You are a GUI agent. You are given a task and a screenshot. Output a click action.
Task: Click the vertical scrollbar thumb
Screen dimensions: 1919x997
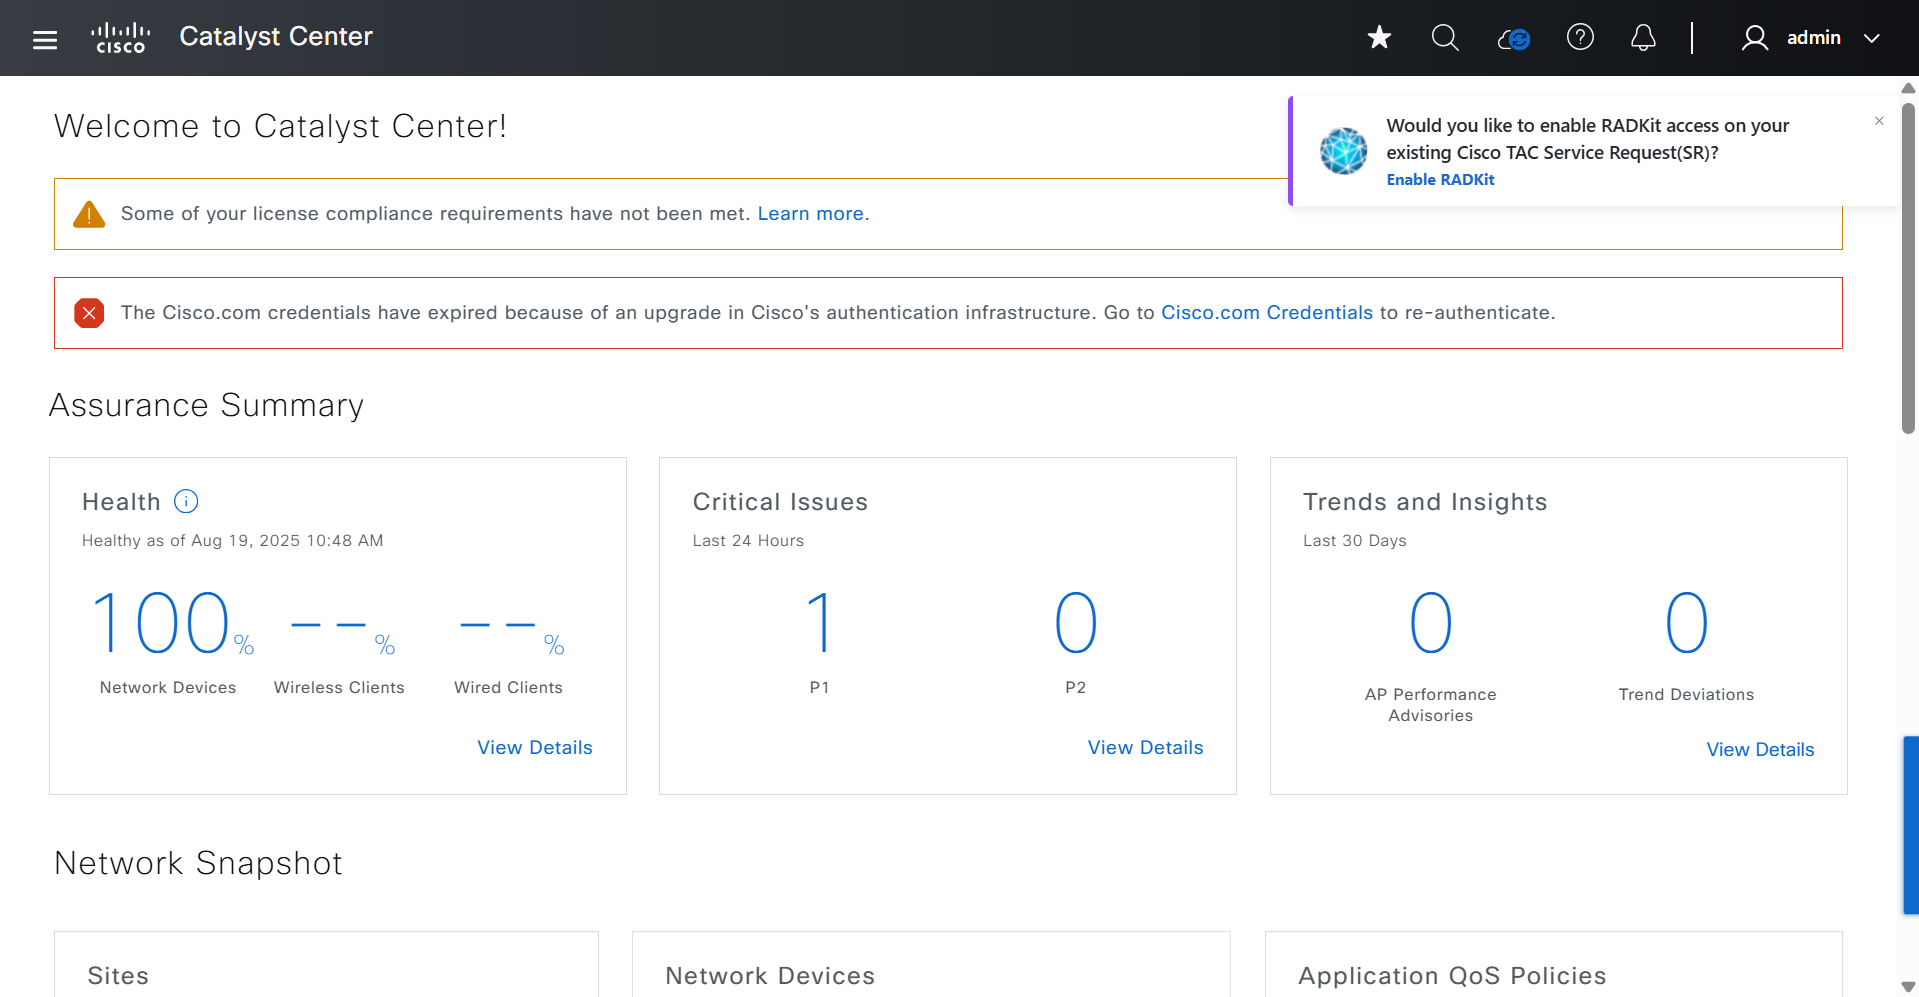coord(1908,268)
